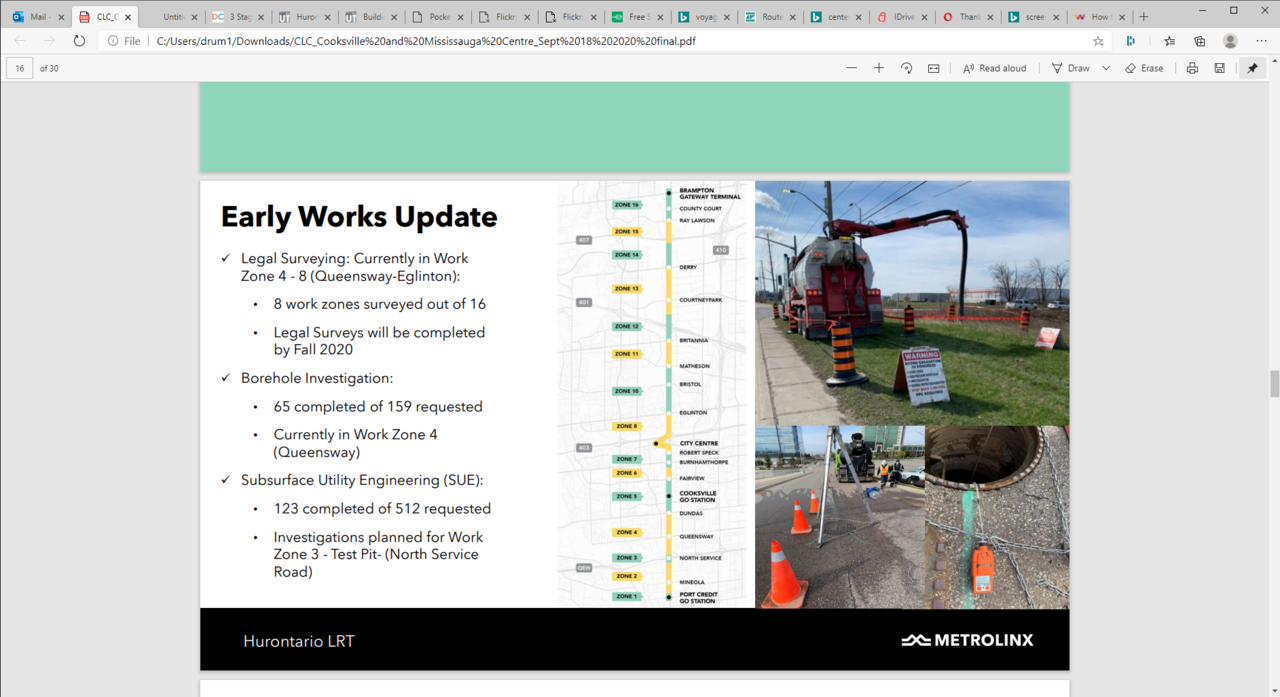Edit the page number field
The width and height of the screenshot is (1280, 697).
pyautogui.click(x=20, y=68)
